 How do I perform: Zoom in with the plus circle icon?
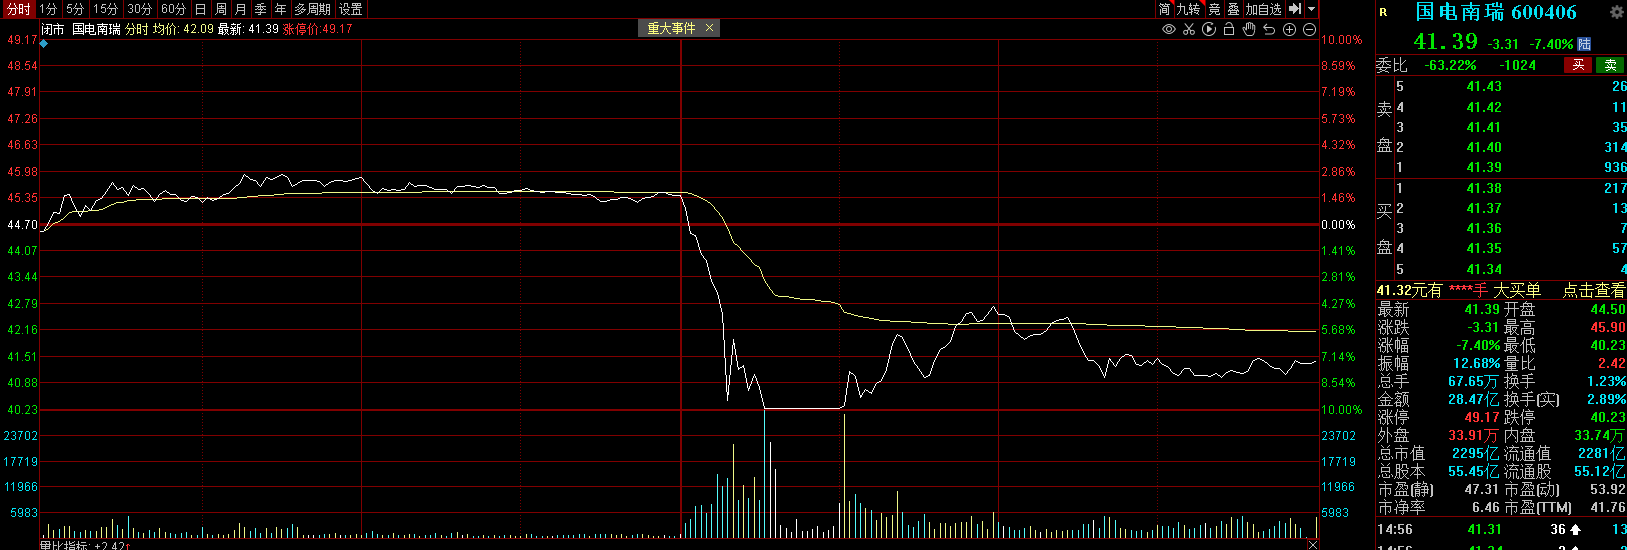1289,29
